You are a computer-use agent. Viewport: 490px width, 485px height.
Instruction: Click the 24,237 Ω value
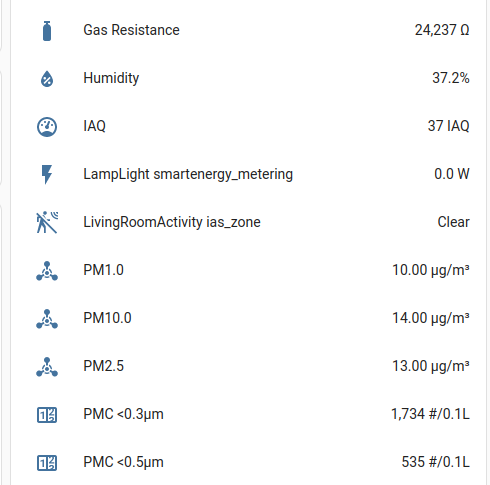click(442, 30)
